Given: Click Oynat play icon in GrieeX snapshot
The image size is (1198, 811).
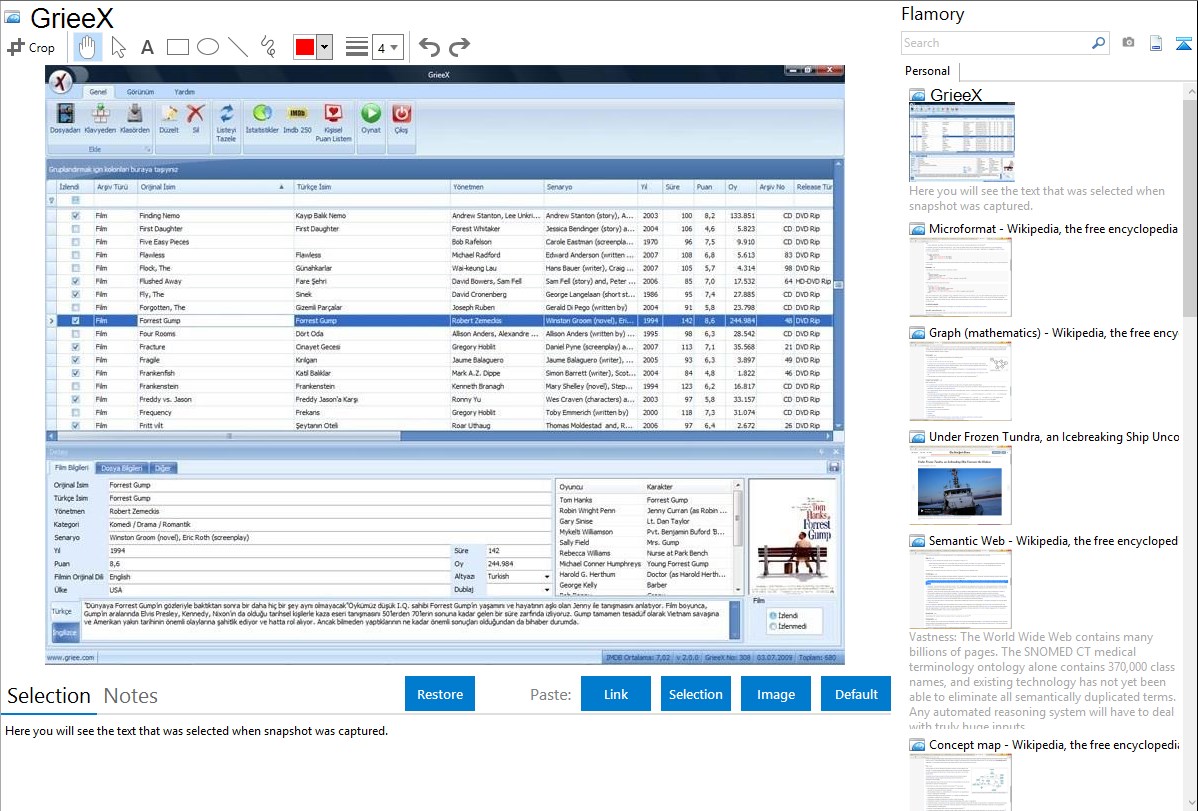Looking at the screenshot, I should (371, 114).
